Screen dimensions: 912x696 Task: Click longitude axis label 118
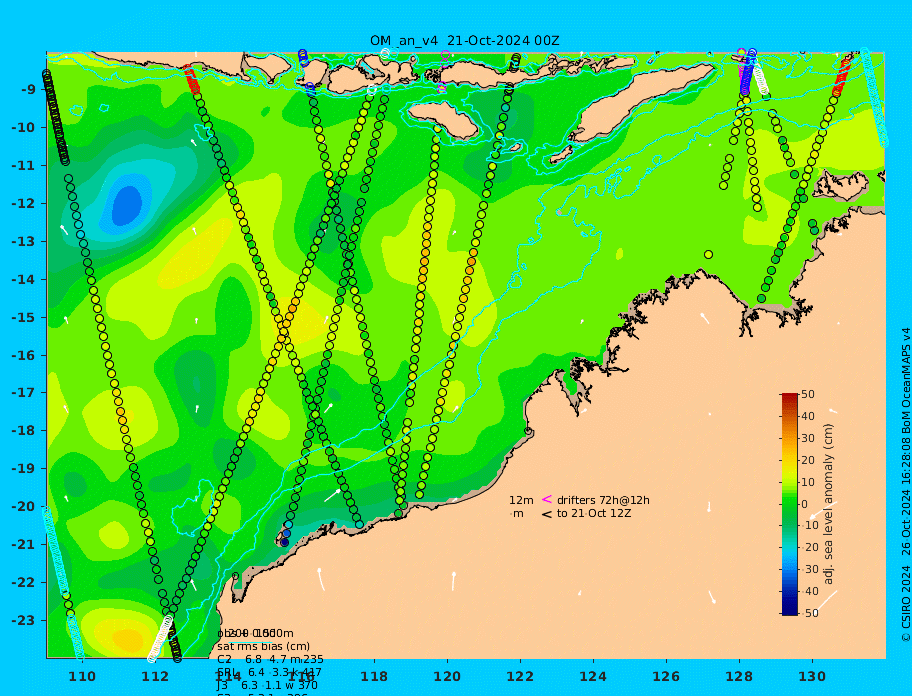[374, 676]
